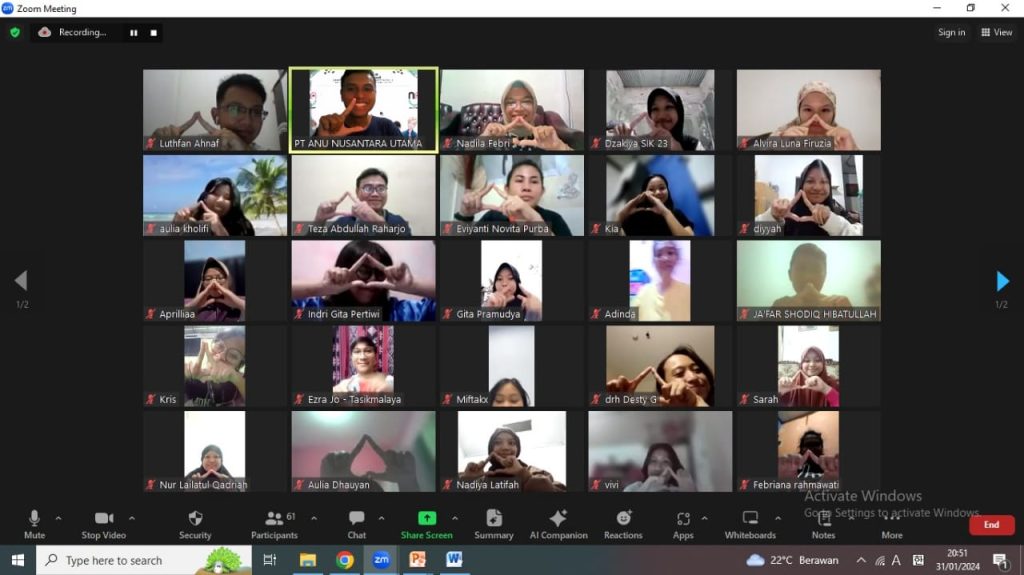Select Febriana rahmawati's video tile
Screen dimensions: 1024x575
pyautogui.click(x=808, y=452)
